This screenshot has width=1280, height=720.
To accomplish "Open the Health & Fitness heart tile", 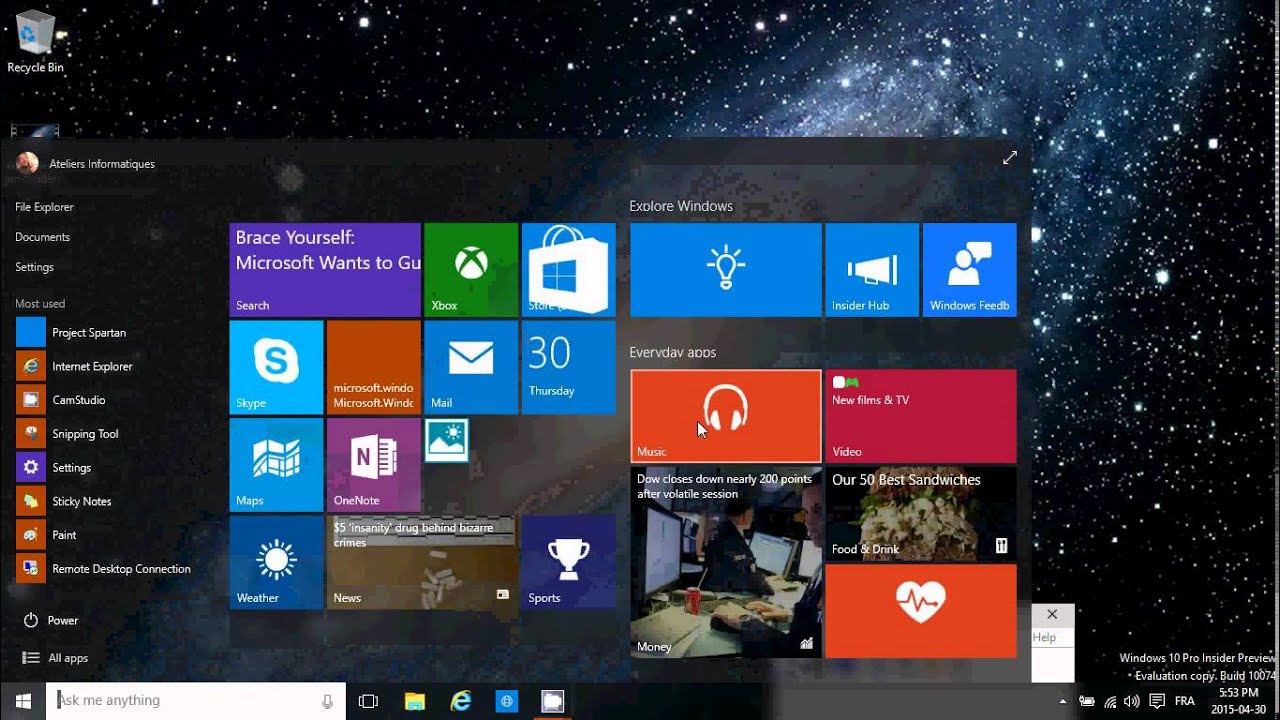I will [920, 611].
